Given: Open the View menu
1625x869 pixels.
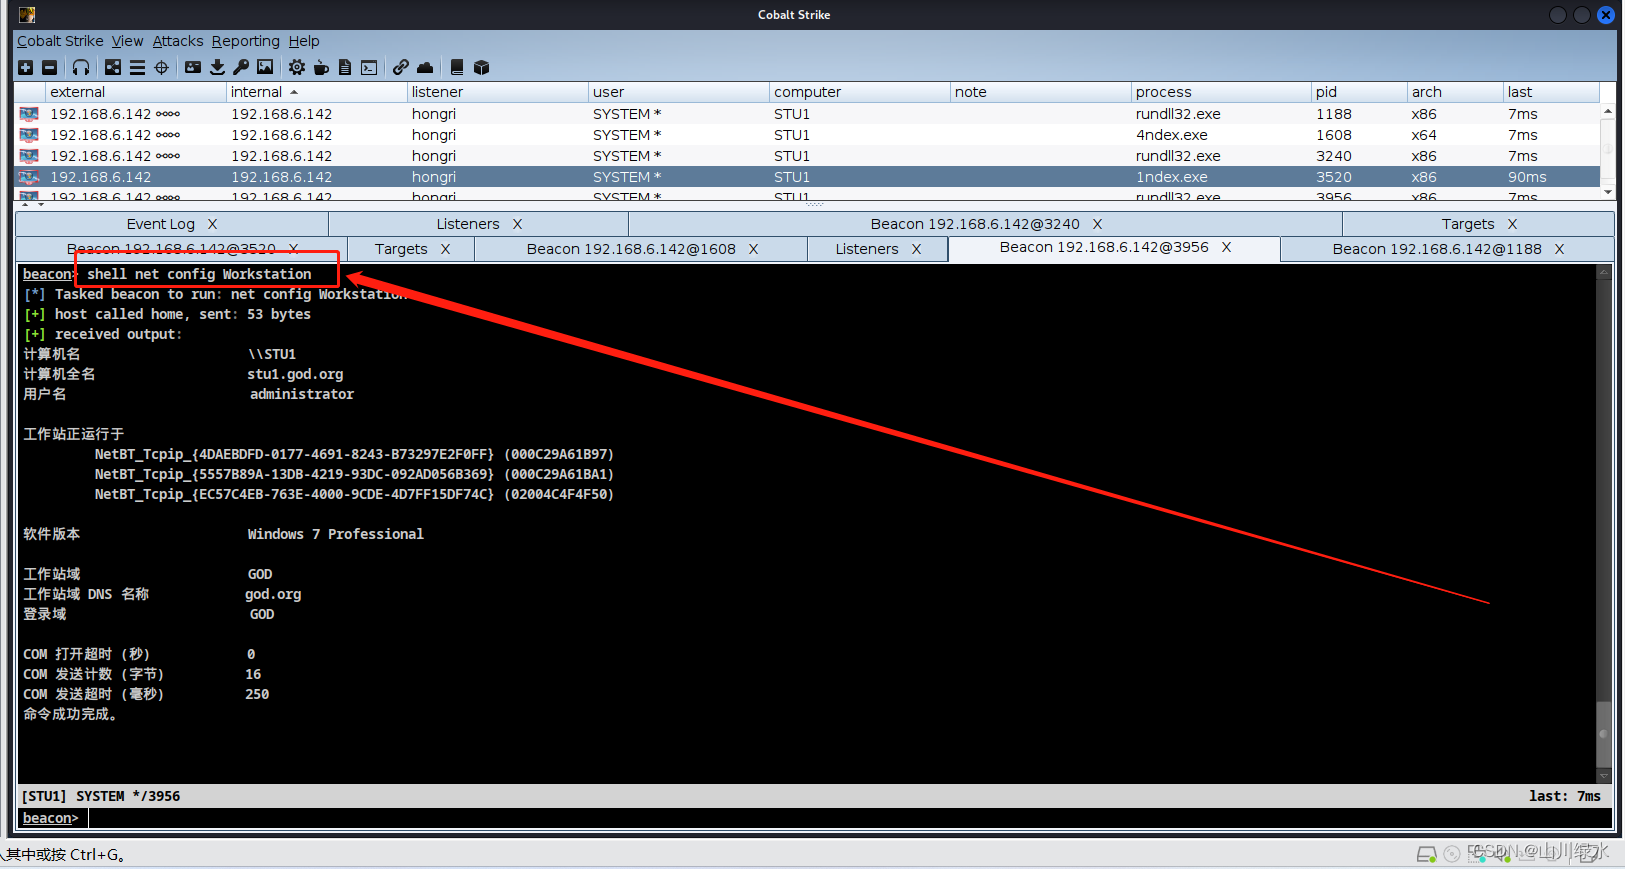Looking at the screenshot, I should pos(127,41).
